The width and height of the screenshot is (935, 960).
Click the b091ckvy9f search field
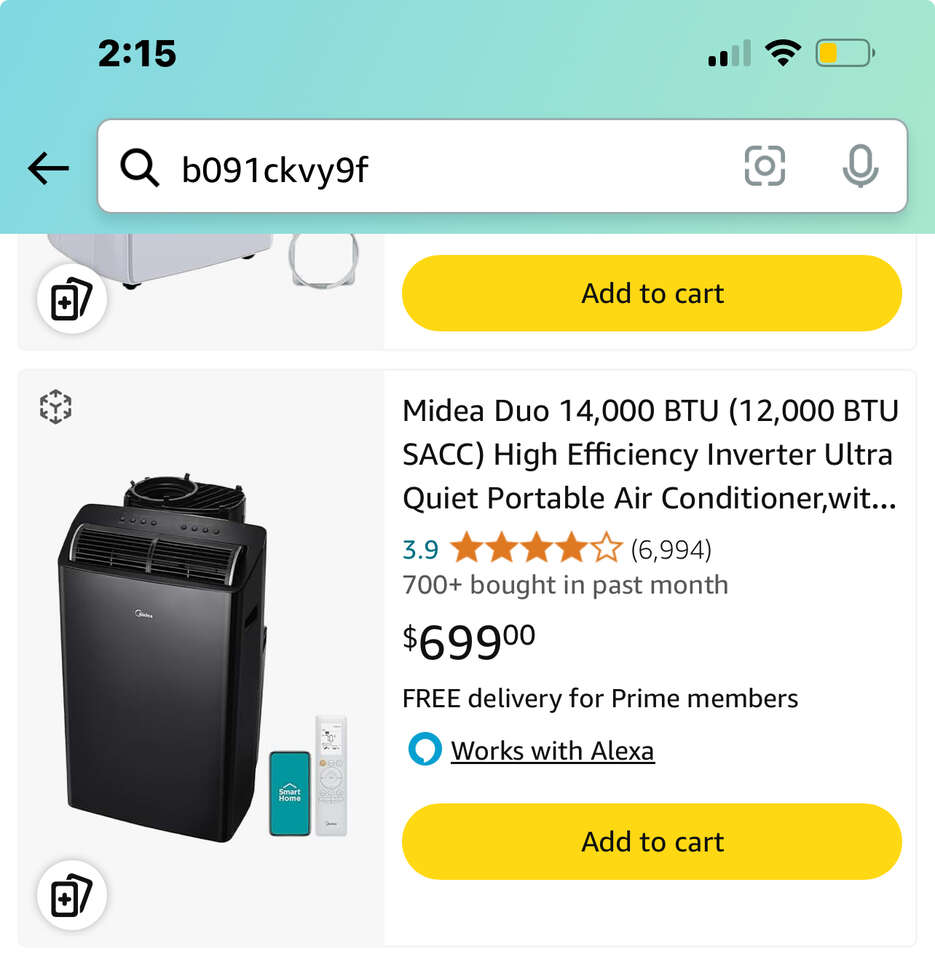[x=450, y=168]
